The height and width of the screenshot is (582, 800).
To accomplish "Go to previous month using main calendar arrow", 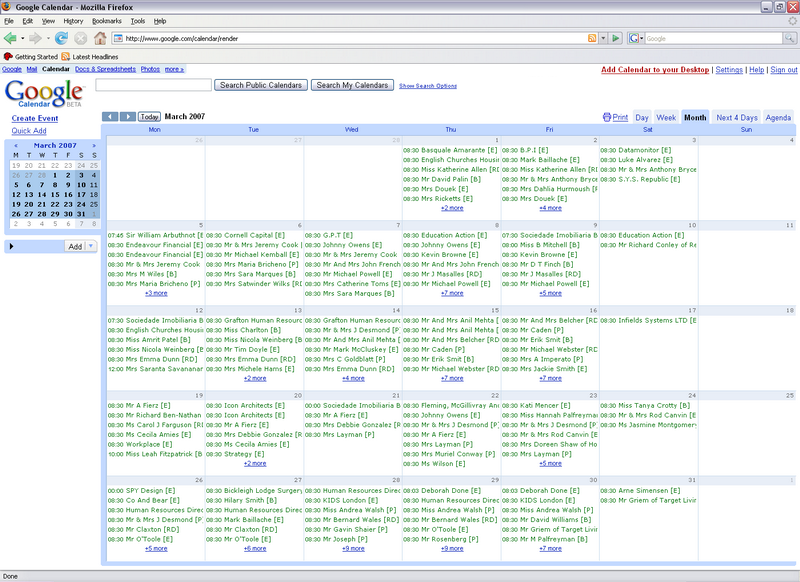I will [x=110, y=117].
